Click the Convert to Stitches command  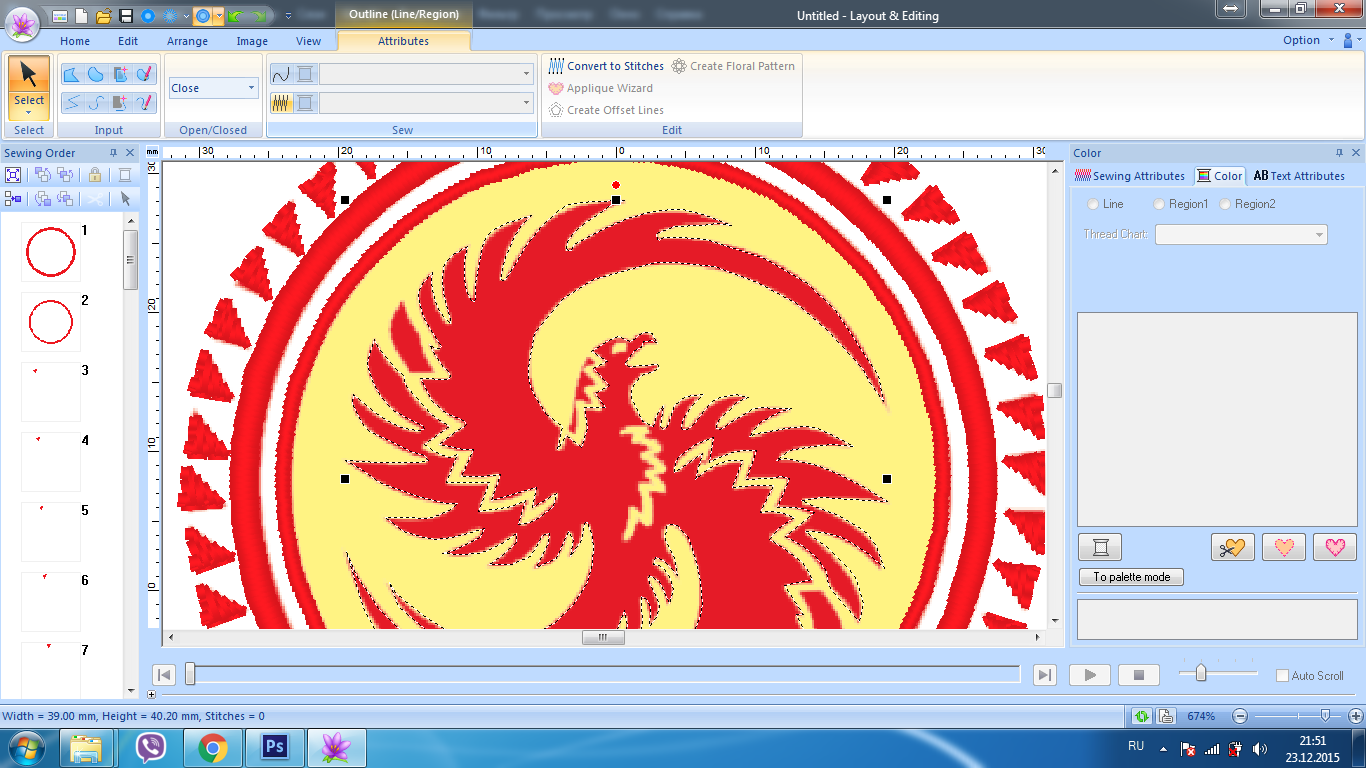(606, 66)
